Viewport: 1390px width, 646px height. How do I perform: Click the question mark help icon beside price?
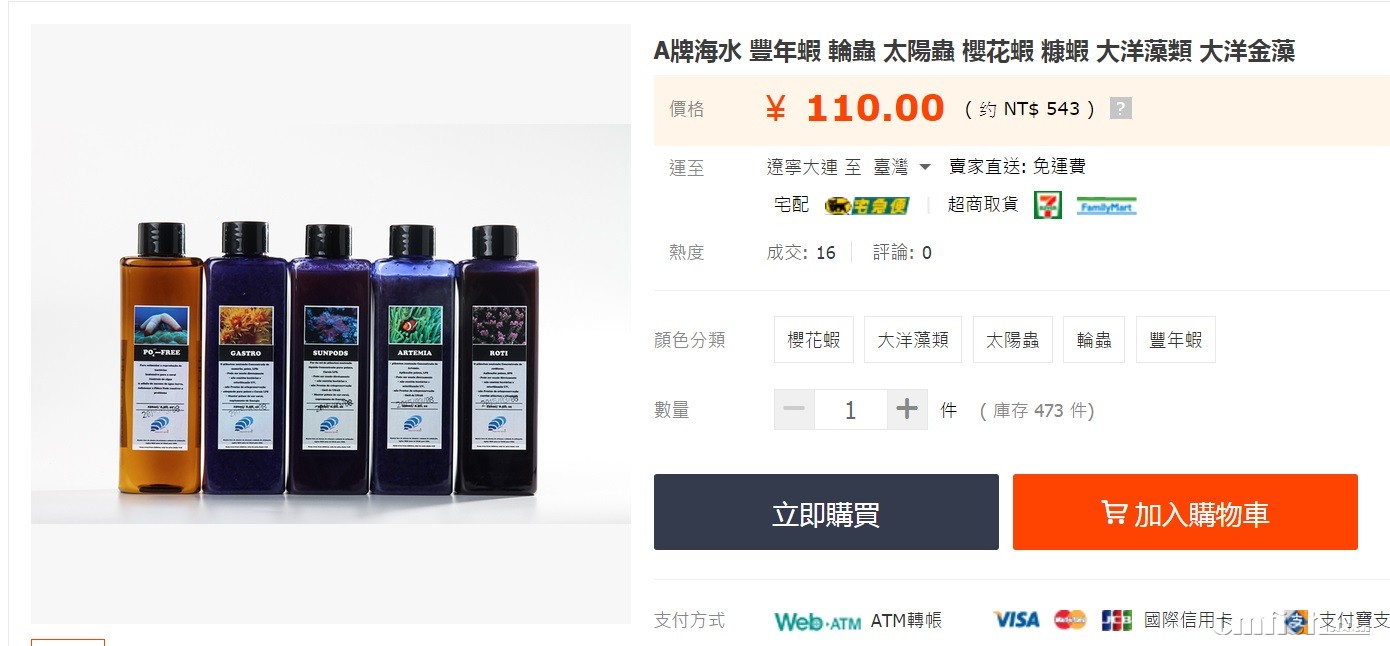[x=1121, y=108]
